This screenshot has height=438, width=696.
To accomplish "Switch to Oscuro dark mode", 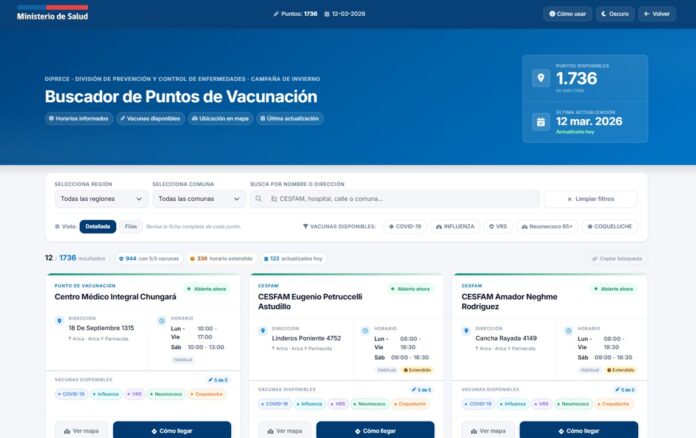I will click(615, 14).
